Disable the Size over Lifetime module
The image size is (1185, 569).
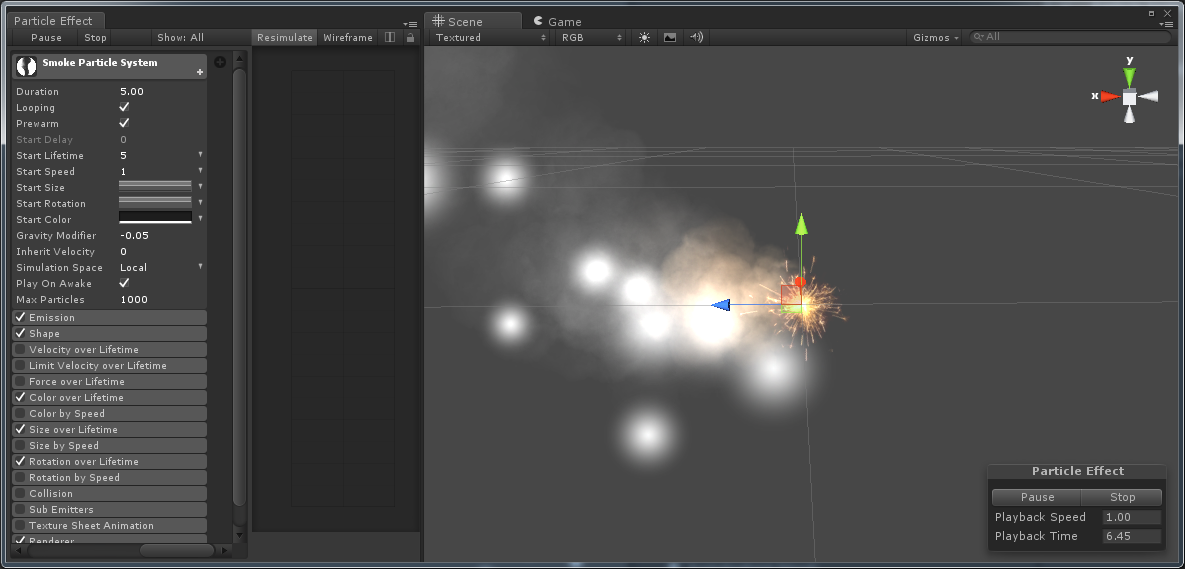20,429
